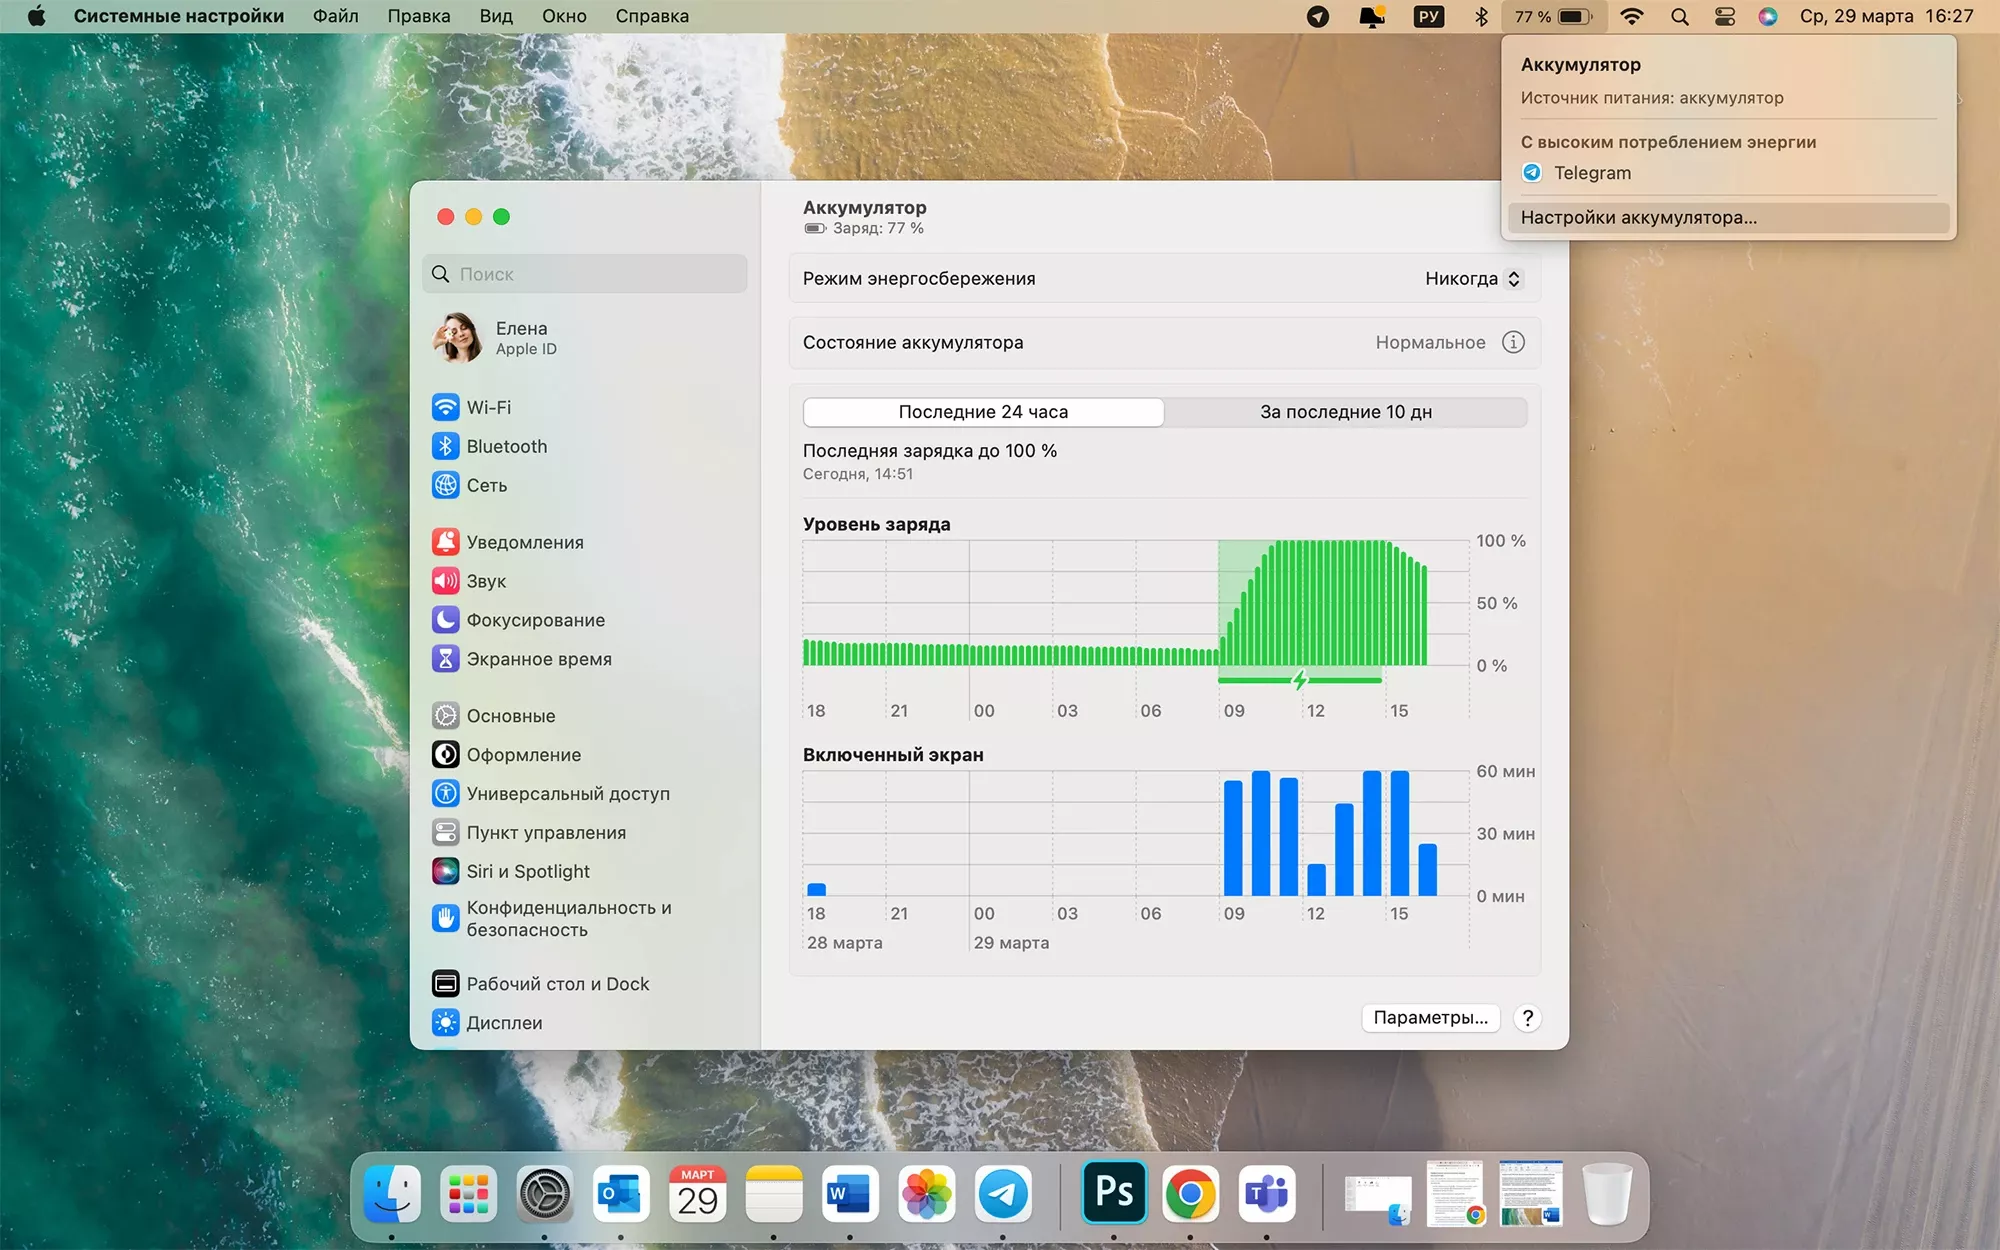The image size is (2000, 1250).
Task: Switch РУ keyboard input source
Action: 1429,16
